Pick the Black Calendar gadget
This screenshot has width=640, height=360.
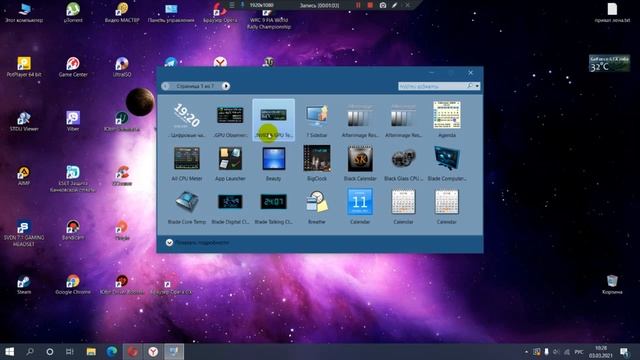coord(360,163)
